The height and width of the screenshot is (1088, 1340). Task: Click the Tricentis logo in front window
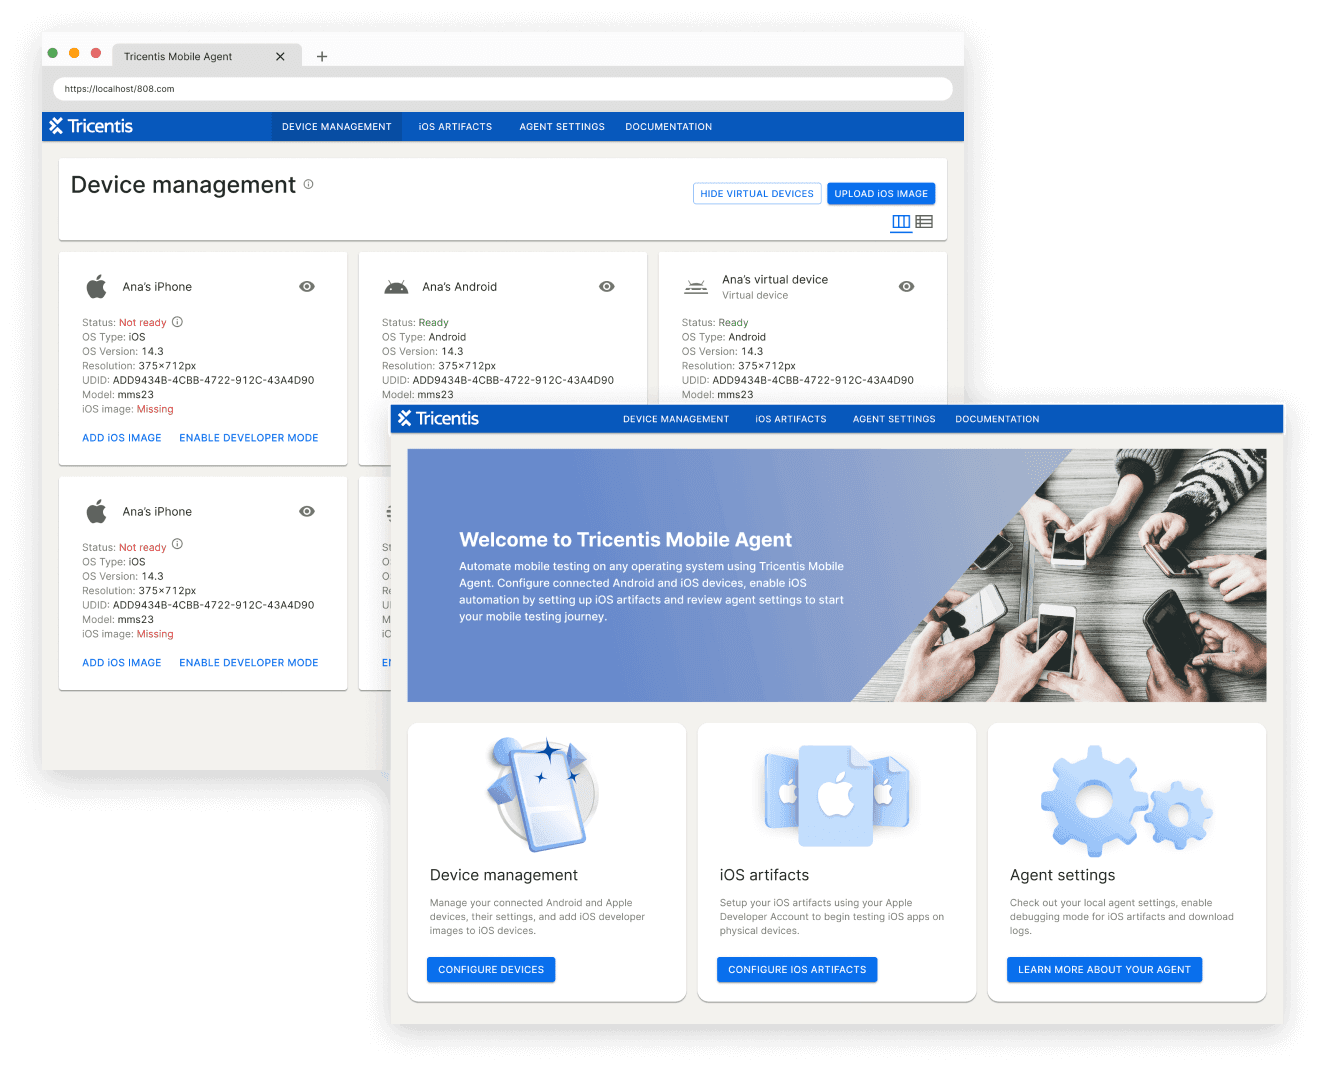tap(438, 419)
